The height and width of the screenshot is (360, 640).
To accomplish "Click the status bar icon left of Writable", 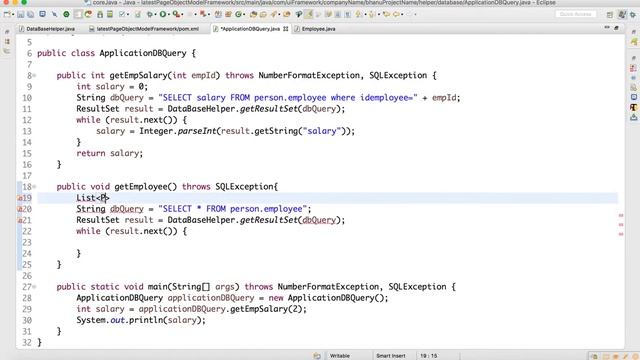I will 317,356.
